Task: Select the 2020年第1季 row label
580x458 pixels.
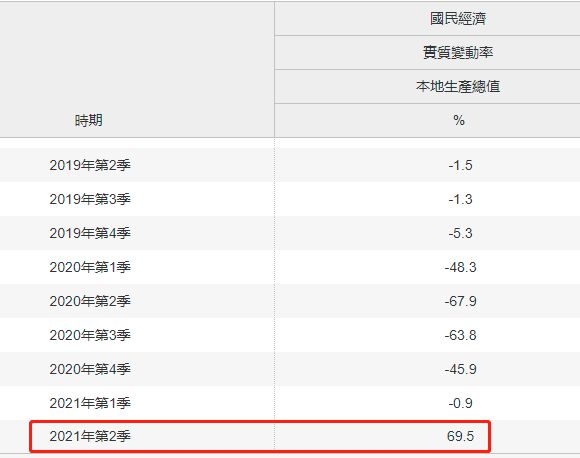Action: [x=90, y=267]
